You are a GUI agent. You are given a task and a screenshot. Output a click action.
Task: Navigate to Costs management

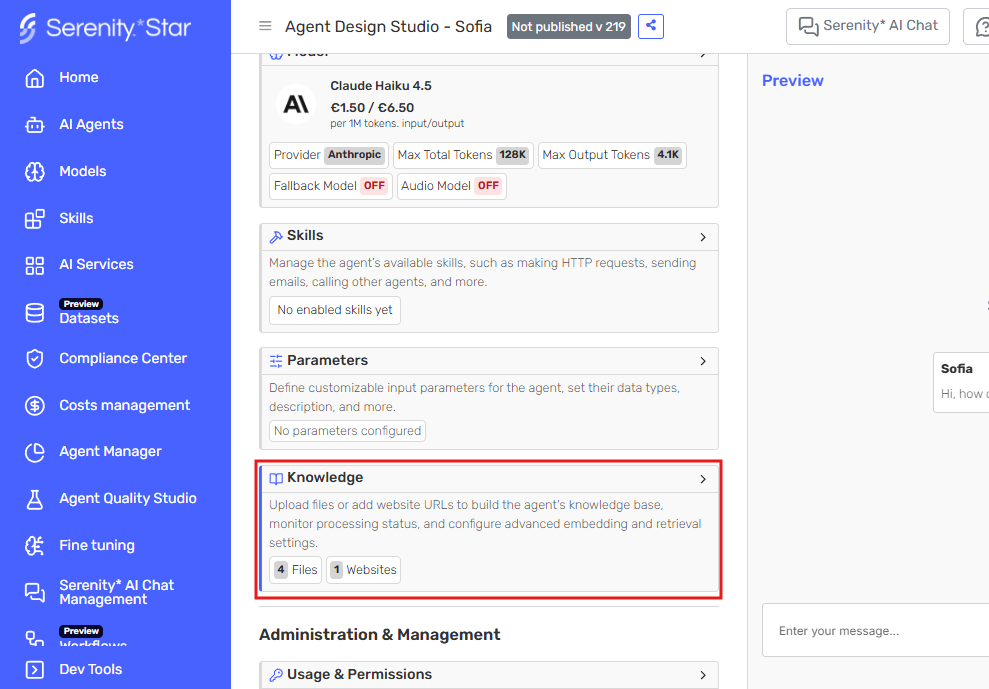pyautogui.click(x=124, y=405)
